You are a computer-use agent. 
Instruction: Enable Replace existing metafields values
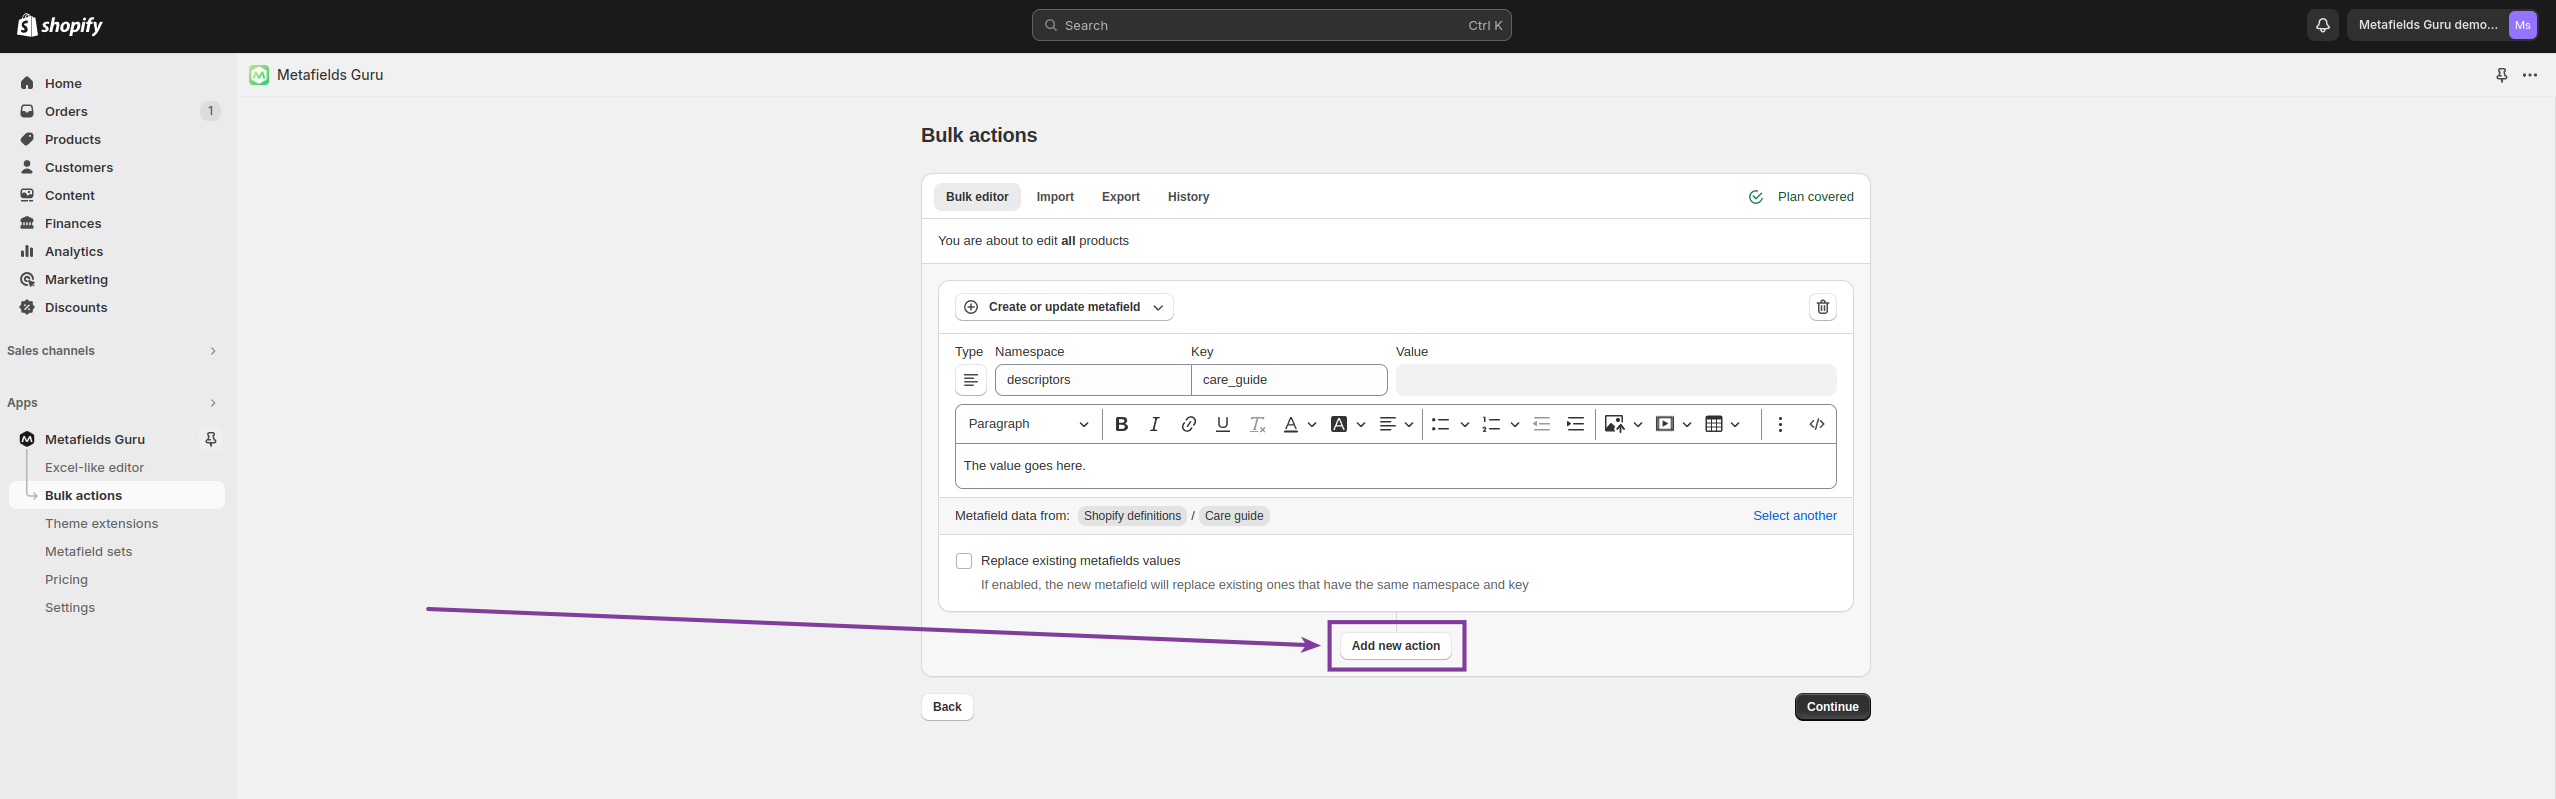(x=964, y=561)
